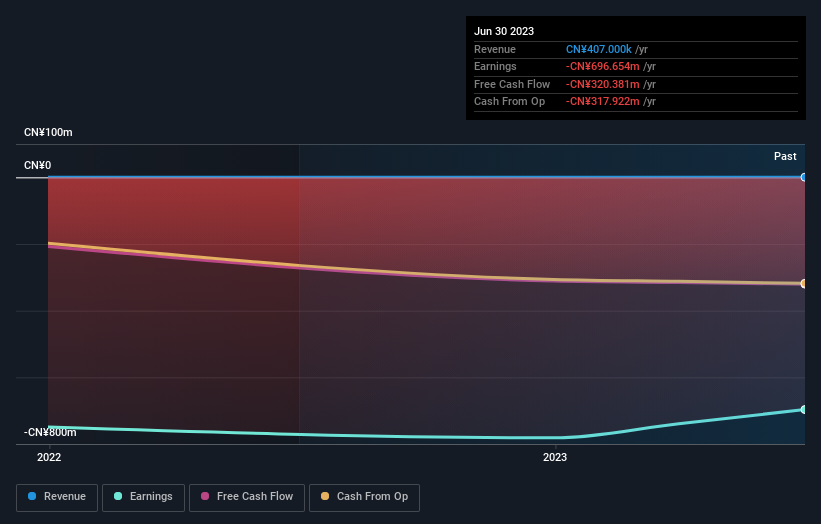Click the Earnings label in tooltip
The image size is (821, 524).
495,66
